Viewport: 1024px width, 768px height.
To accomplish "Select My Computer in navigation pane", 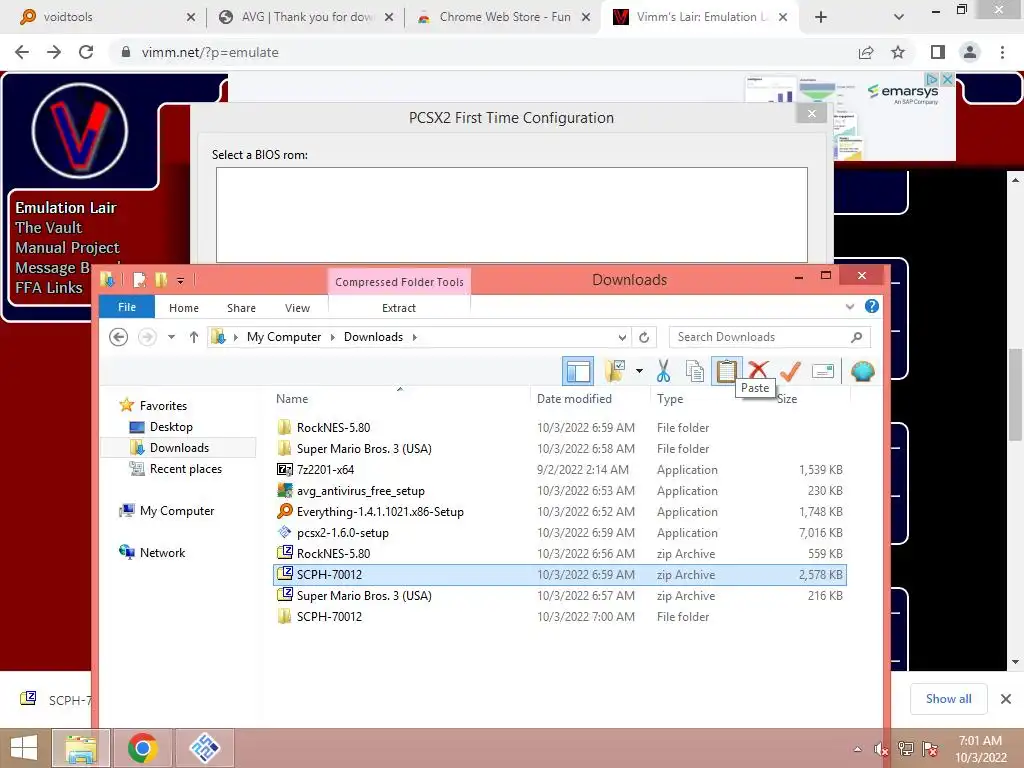I will pos(176,511).
